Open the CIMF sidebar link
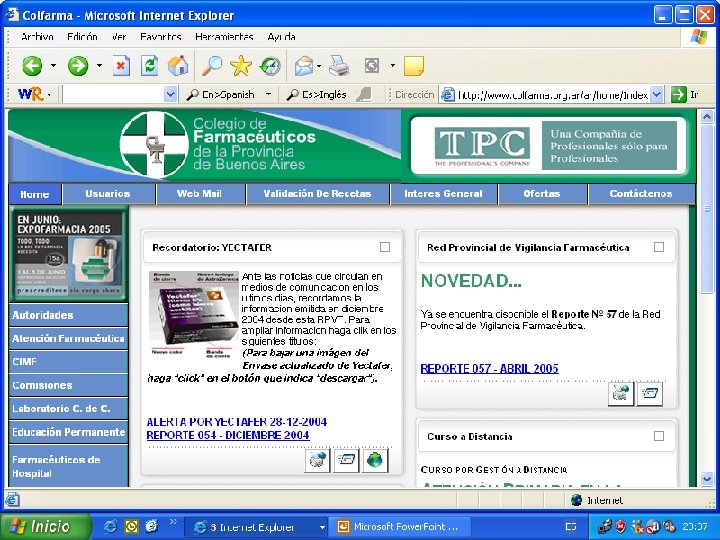Image resolution: width=720 pixels, height=540 pixels. coord(68,362)
